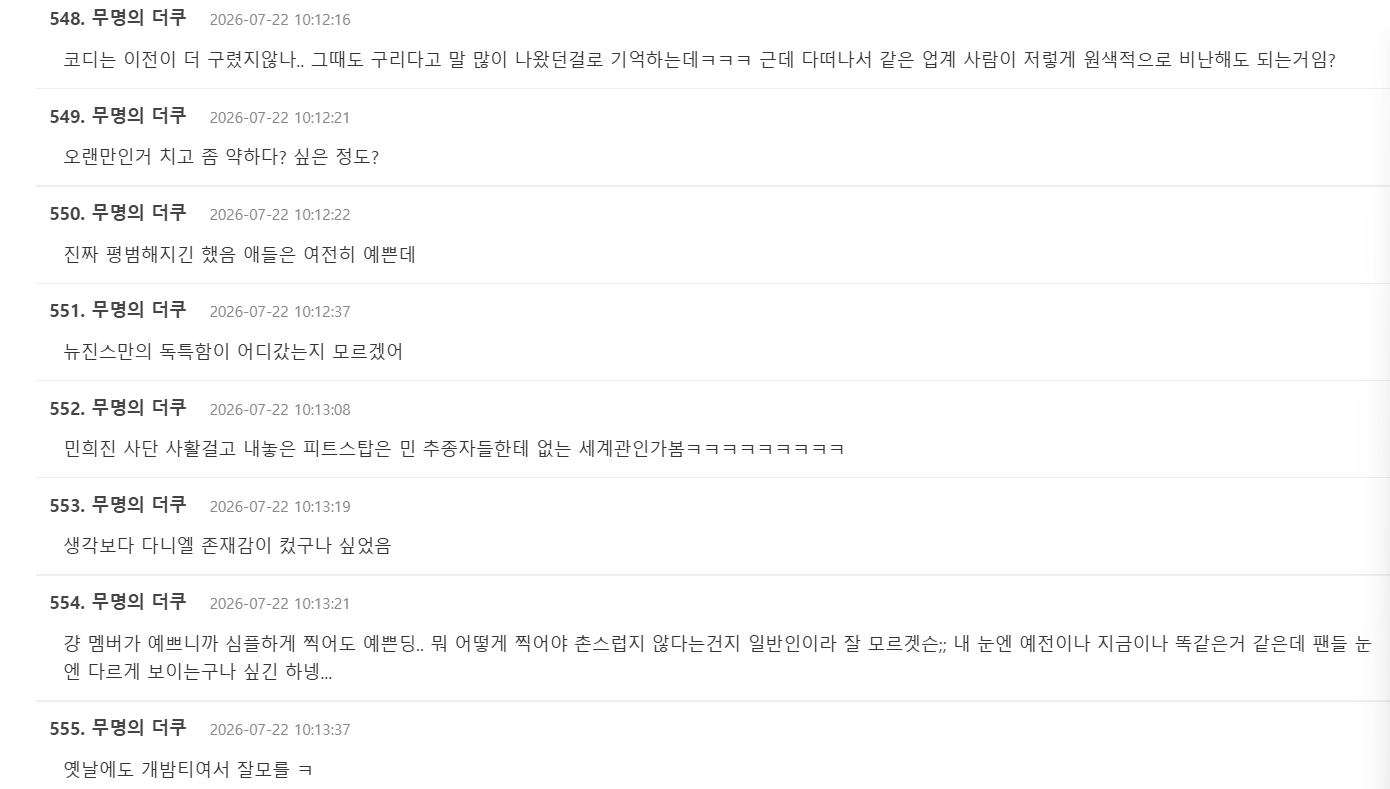Viewport: 1390px width, 789px height.
Task: Click comment 552 author name
Action: point(139,407)
